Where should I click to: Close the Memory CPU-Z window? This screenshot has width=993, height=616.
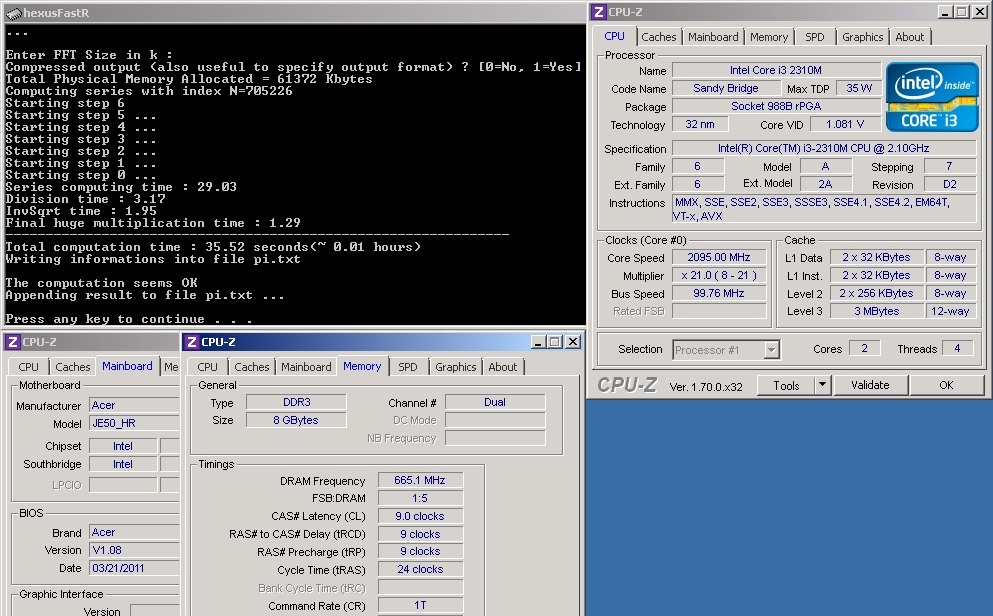pos(572,342)
